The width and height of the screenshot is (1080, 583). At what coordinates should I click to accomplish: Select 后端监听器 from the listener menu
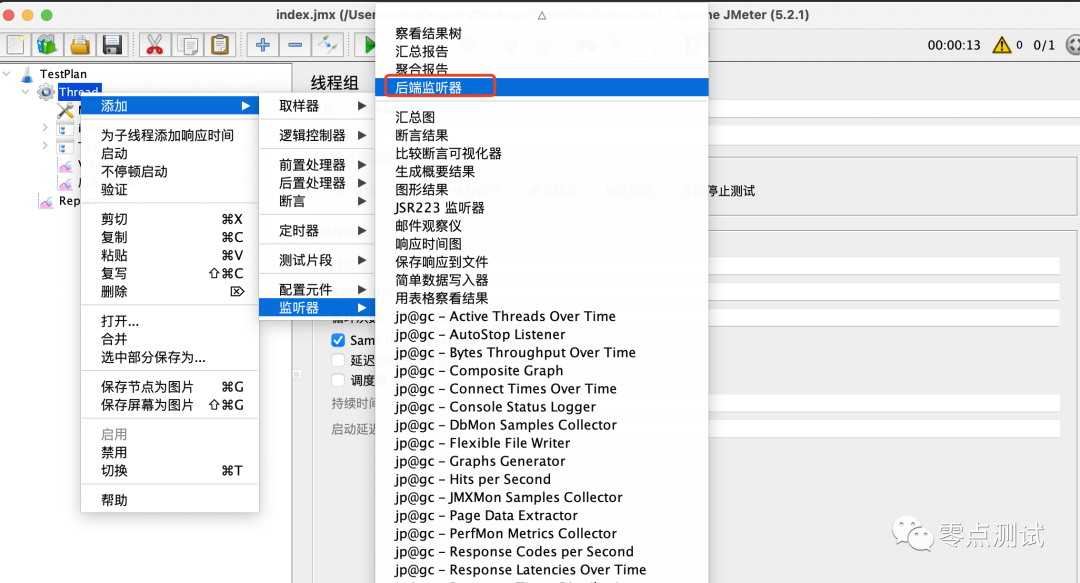coord(429,88)
